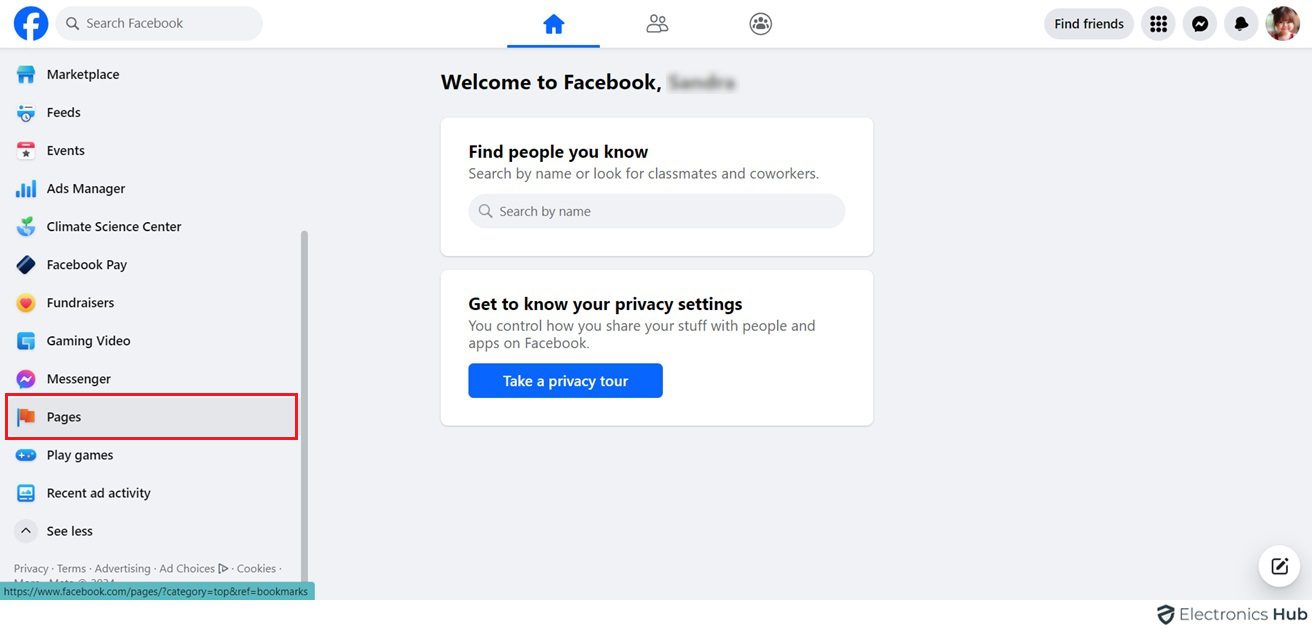Open Fundraisers from the sidebar
The height and width of the screenshot is (629, 1312).
[x=80, y=303]
